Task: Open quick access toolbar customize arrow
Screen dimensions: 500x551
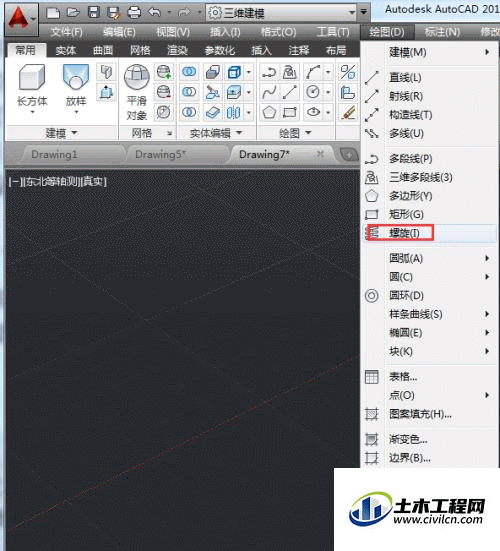Action: [363, 13]
